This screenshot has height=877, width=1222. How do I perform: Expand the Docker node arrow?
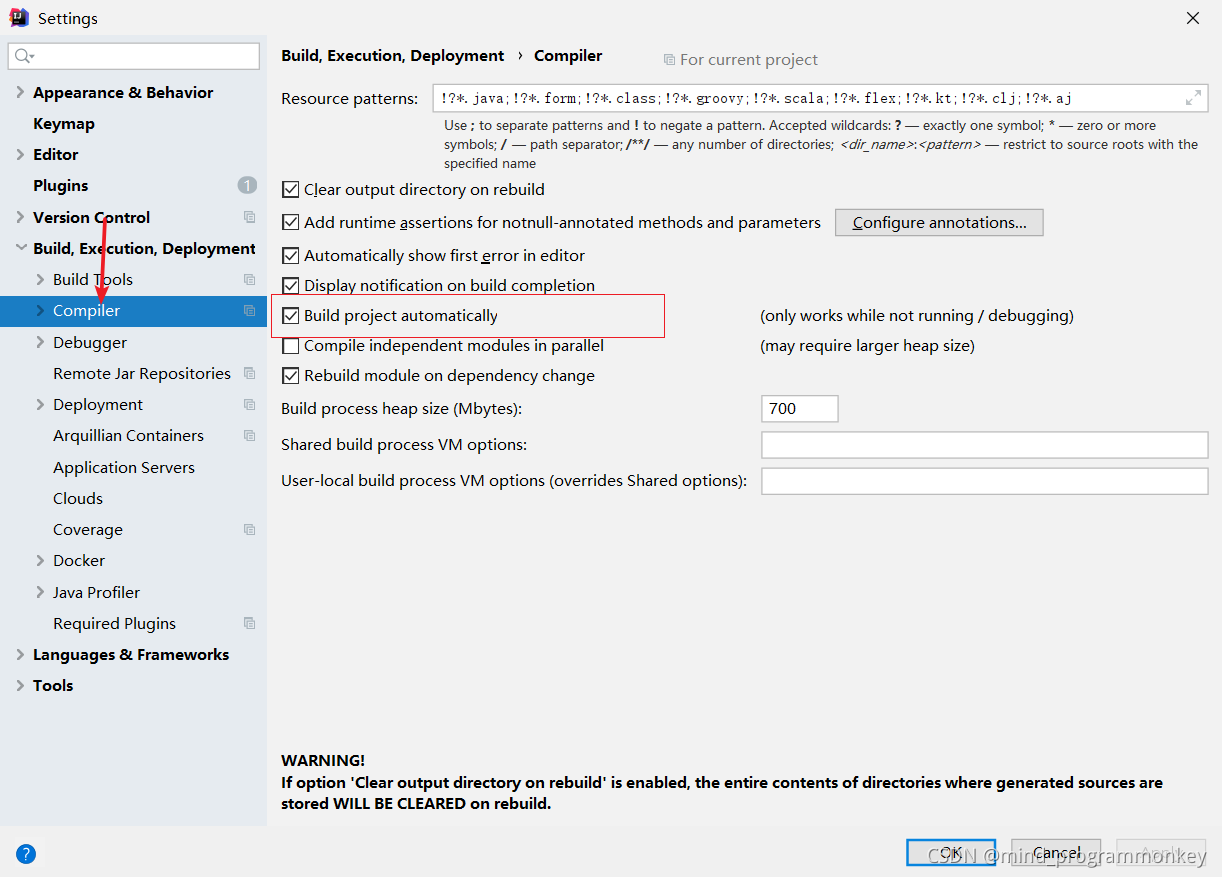(x=41, y=560)
